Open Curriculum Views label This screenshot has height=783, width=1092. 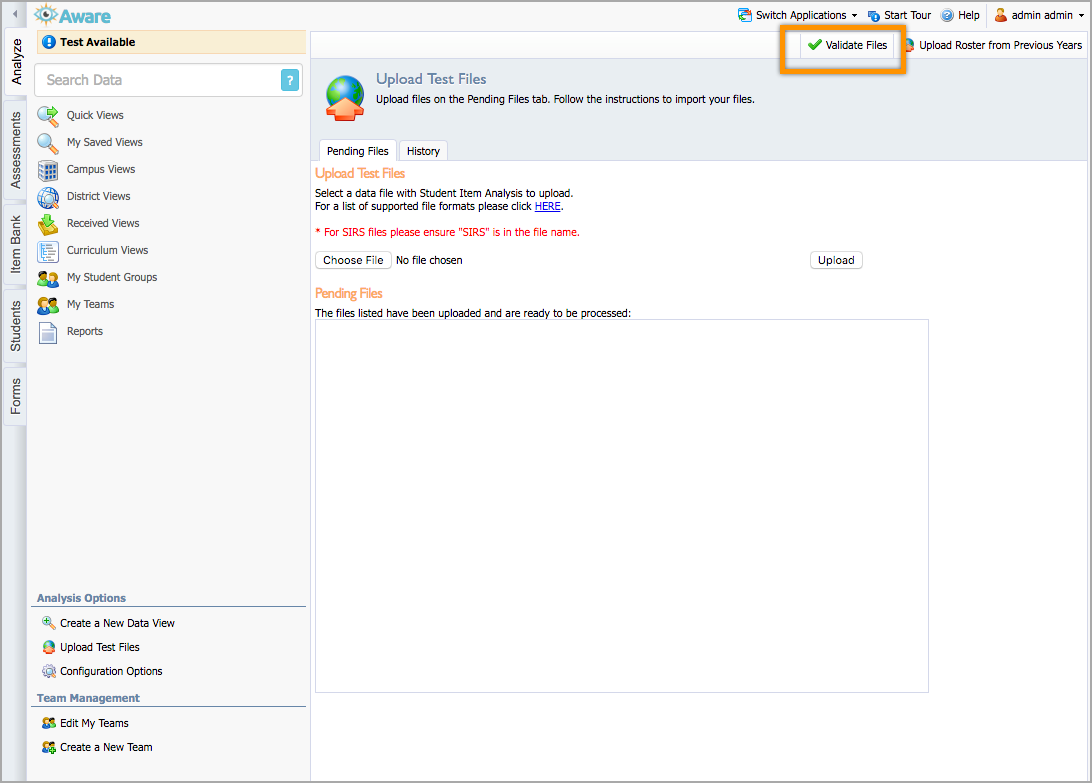coord(107,250)
